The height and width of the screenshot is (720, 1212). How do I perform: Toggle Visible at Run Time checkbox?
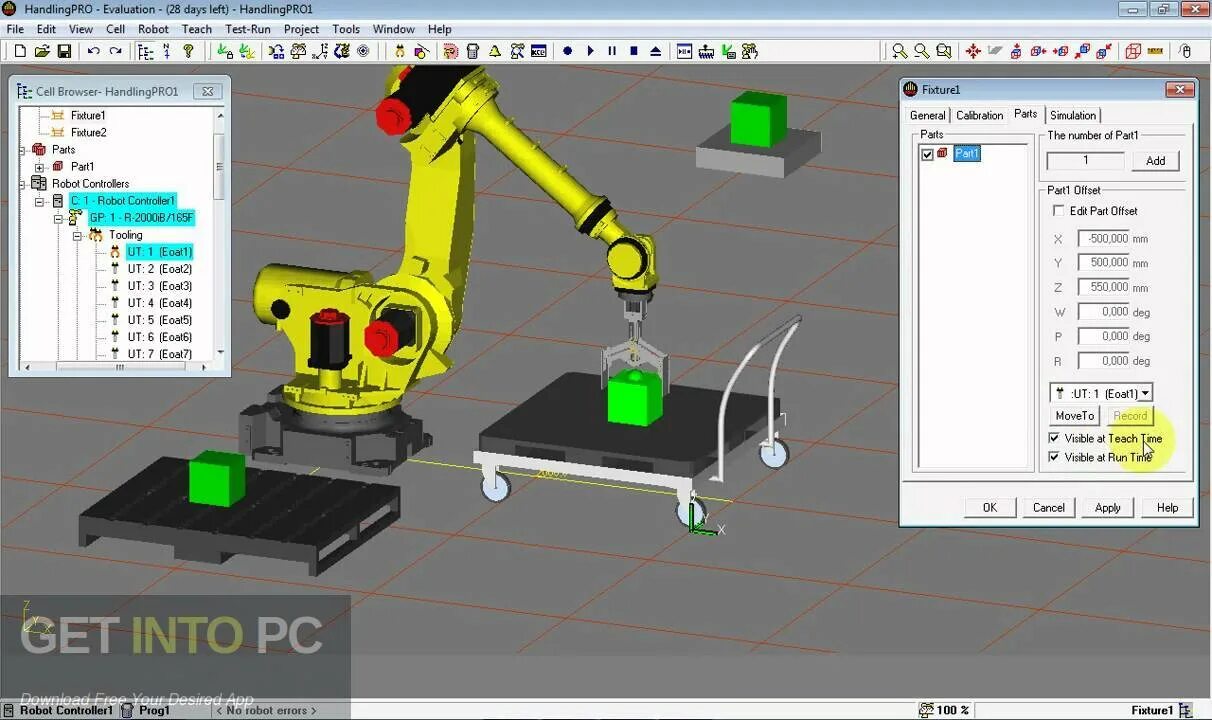(x=1054, y=457)
